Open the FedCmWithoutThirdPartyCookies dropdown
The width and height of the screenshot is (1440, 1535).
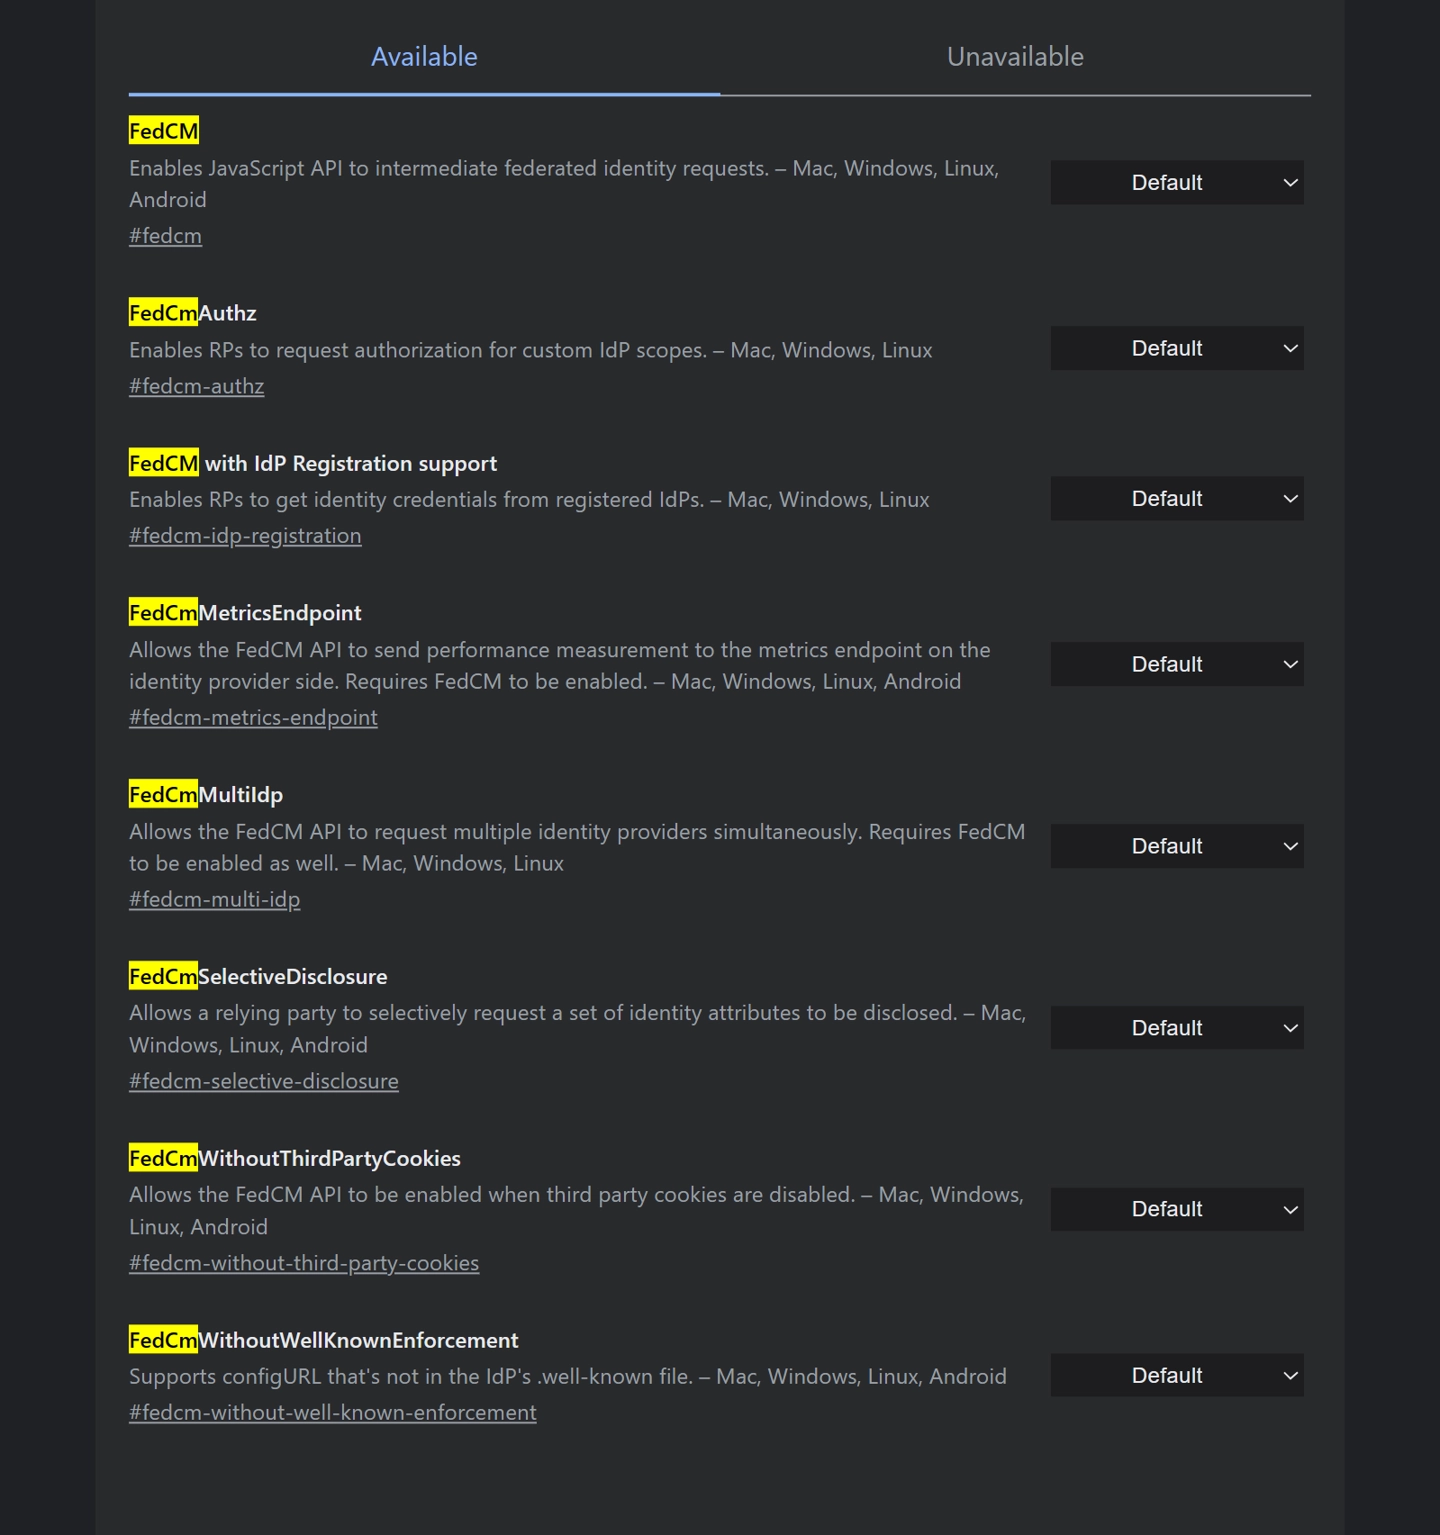(x=1177, y=1210)
